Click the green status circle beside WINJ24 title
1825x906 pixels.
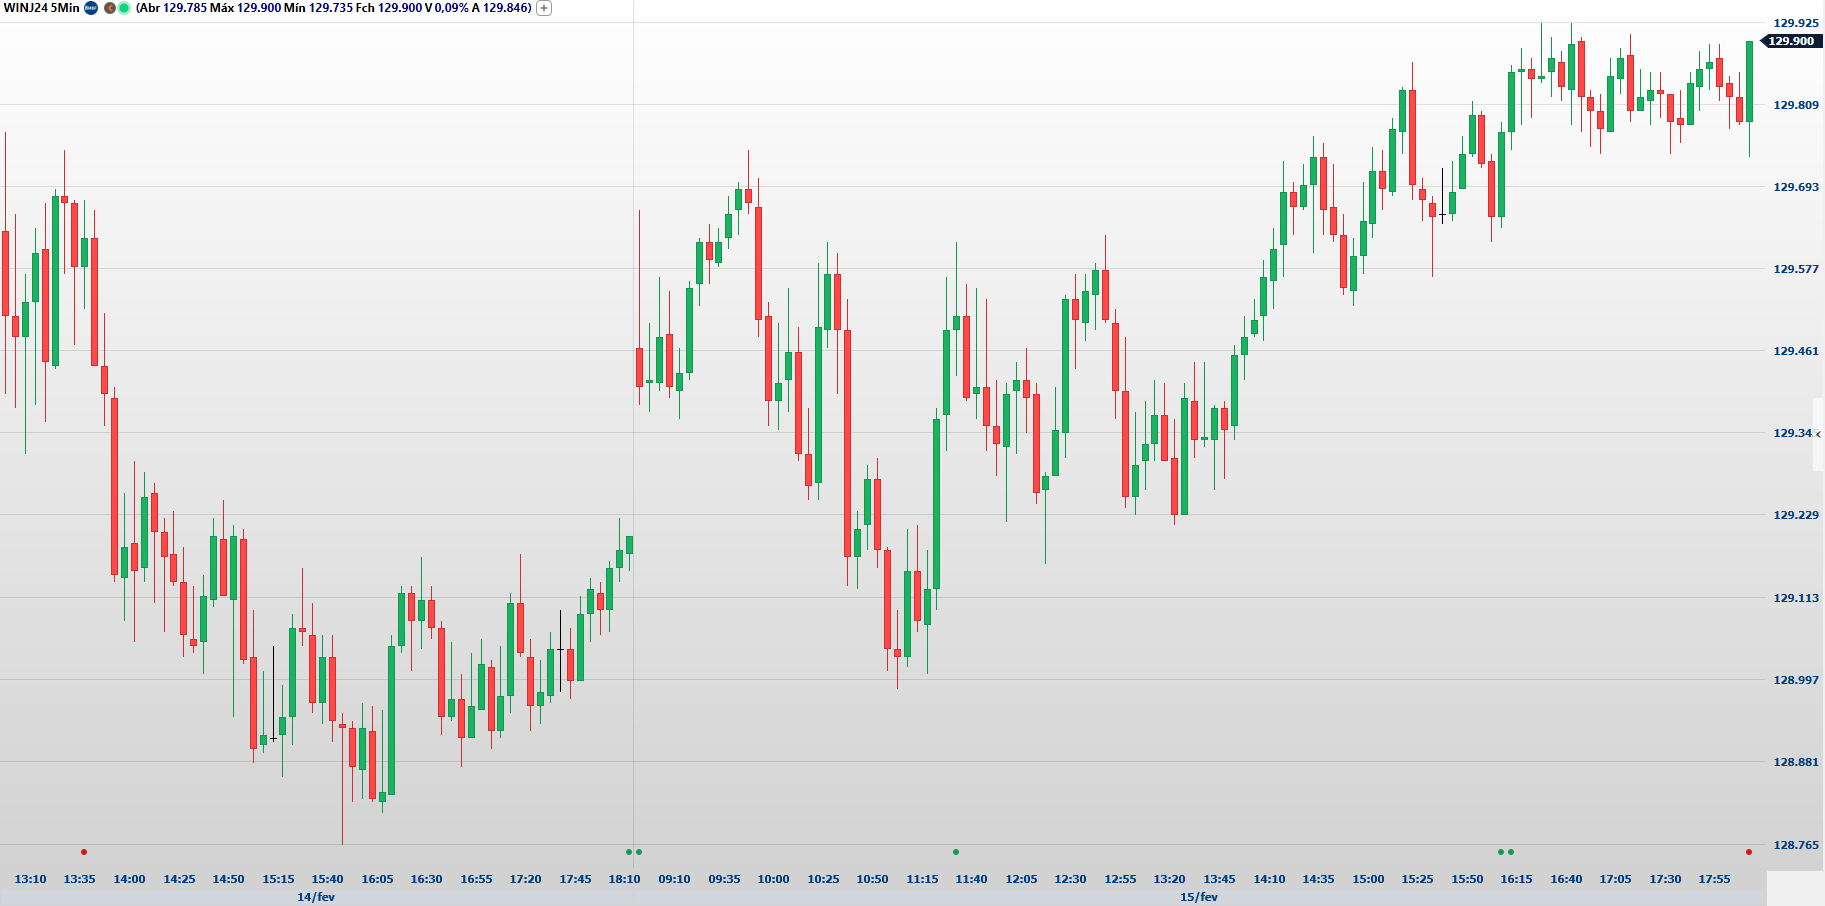[x=124, y=8]
